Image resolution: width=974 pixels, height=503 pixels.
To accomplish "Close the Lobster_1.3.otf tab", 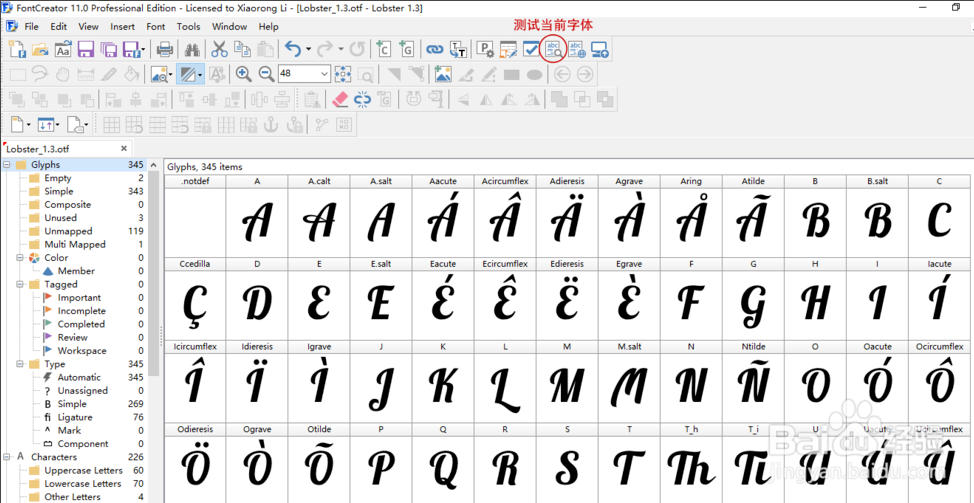I will pyautogui.click(x=124, y=149).
